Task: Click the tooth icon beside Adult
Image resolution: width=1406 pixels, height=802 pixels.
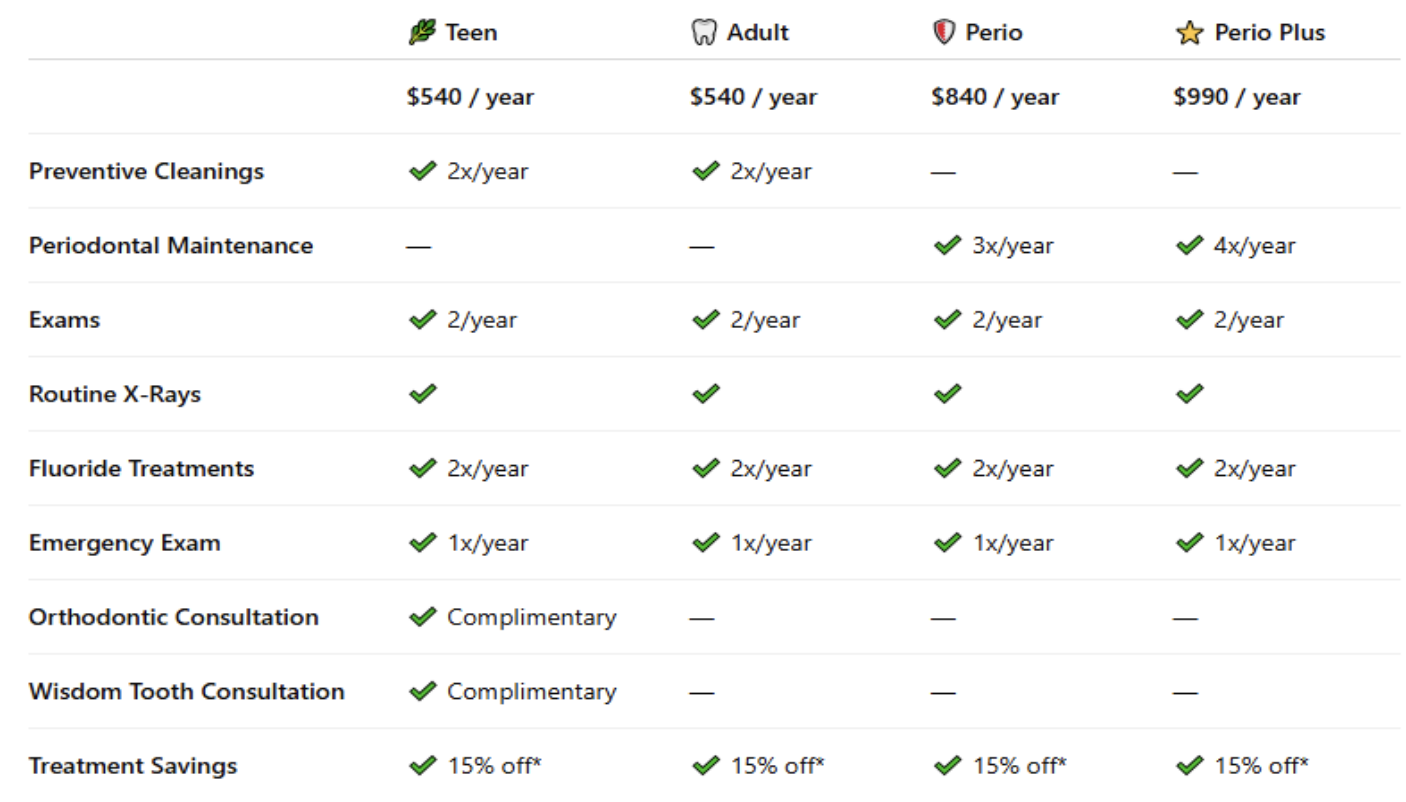Action: click(704, 33)
